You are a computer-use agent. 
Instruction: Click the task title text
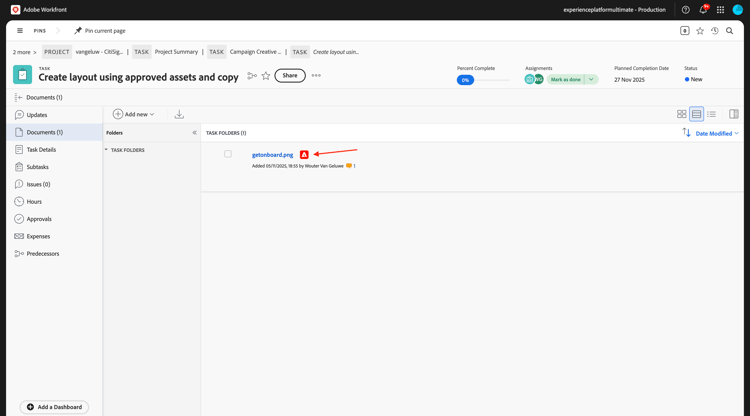(x=138, y=77)
